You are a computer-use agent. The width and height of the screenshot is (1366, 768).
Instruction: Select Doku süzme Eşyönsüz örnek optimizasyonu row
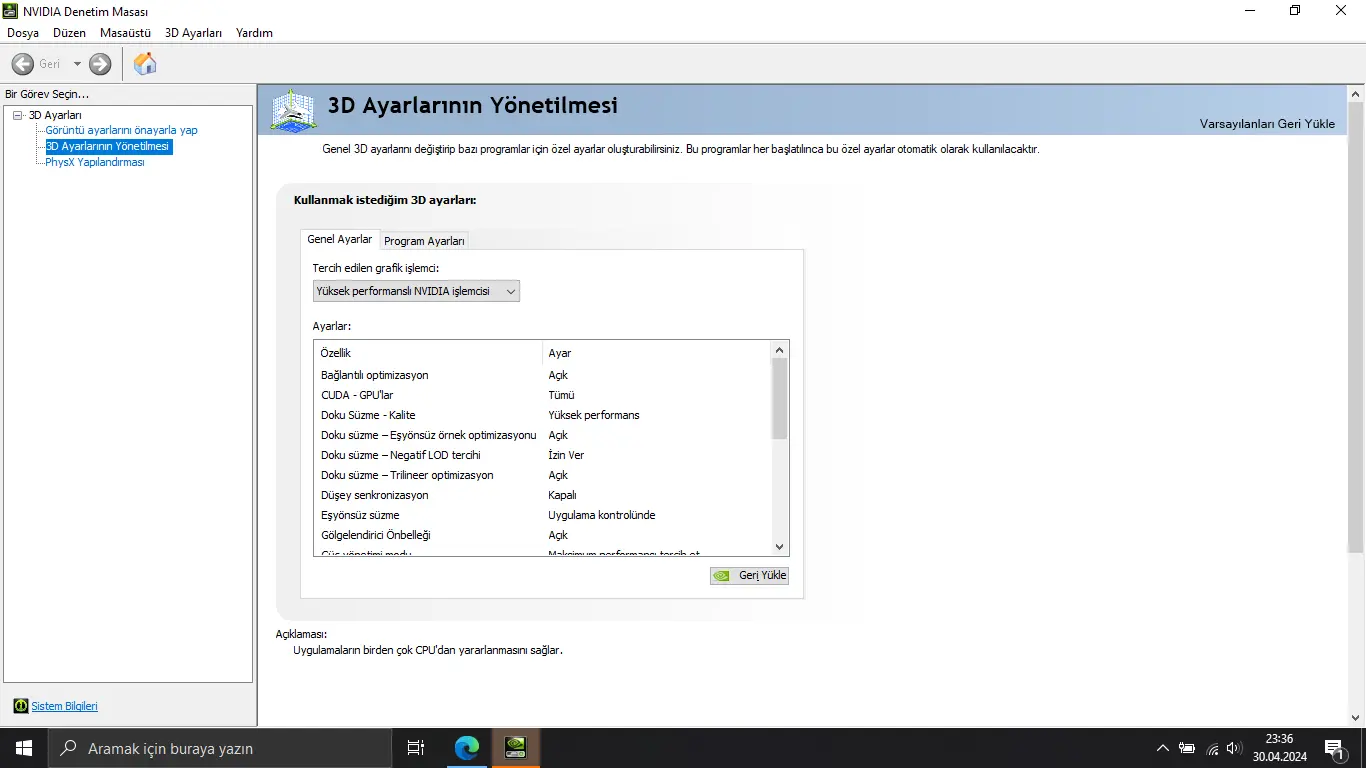542,435
